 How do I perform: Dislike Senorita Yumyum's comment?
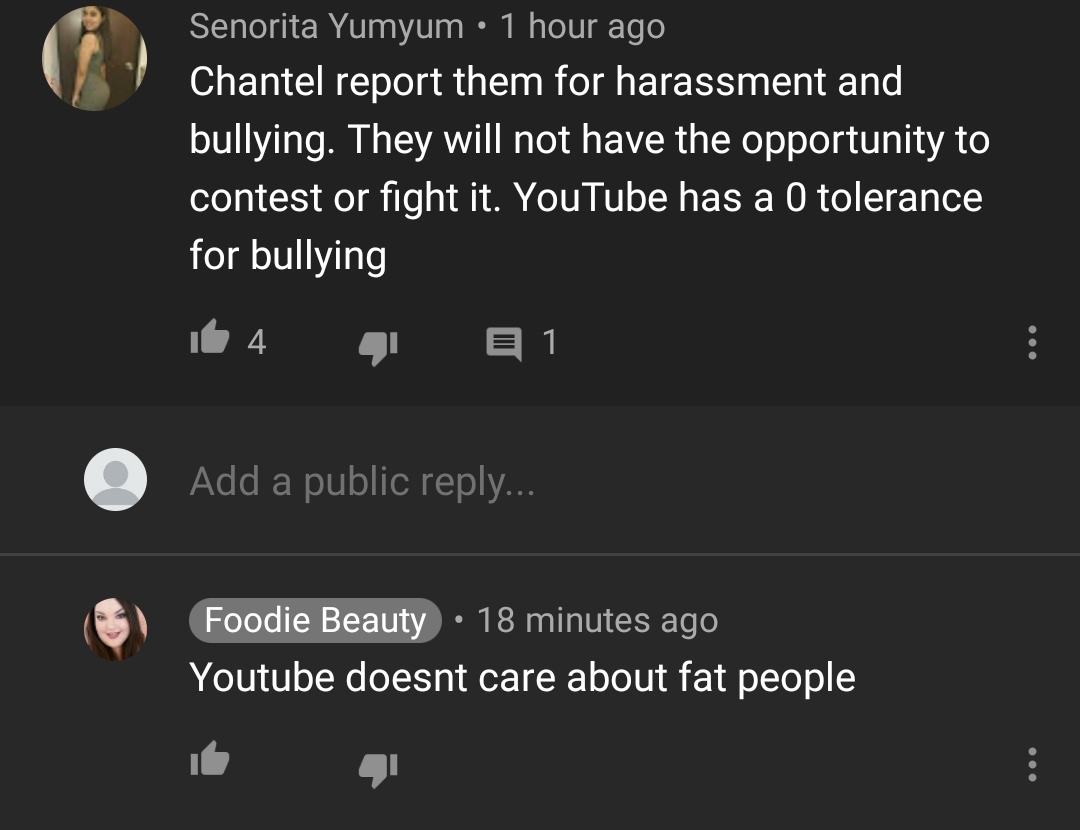(378, 347)
